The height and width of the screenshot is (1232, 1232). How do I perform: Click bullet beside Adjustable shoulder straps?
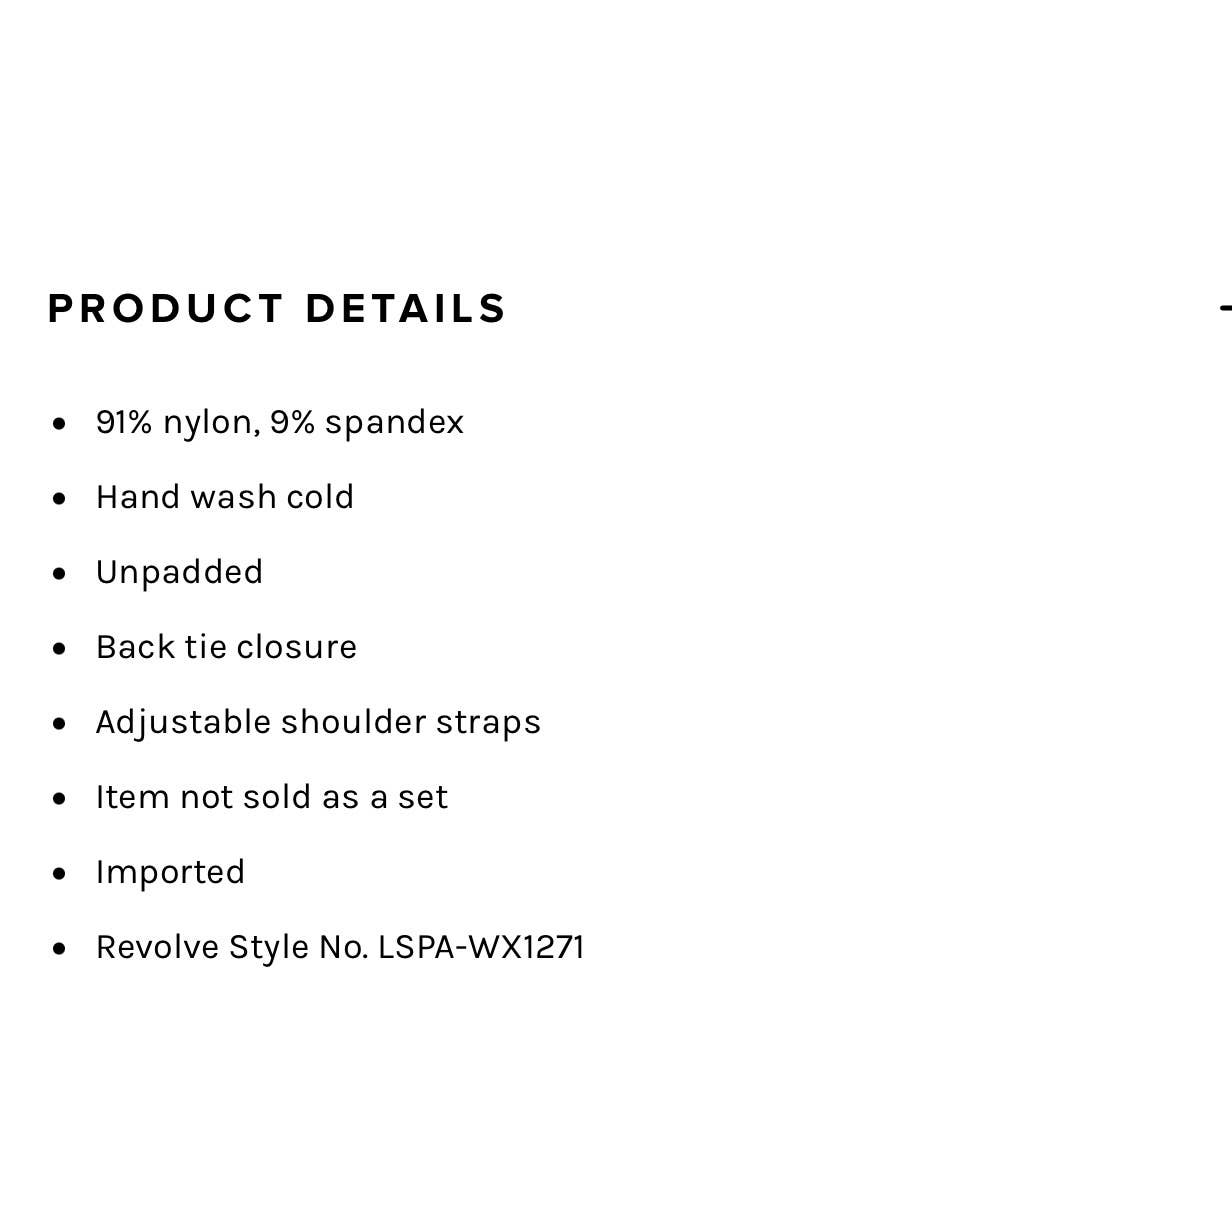(x=60, y=723)
